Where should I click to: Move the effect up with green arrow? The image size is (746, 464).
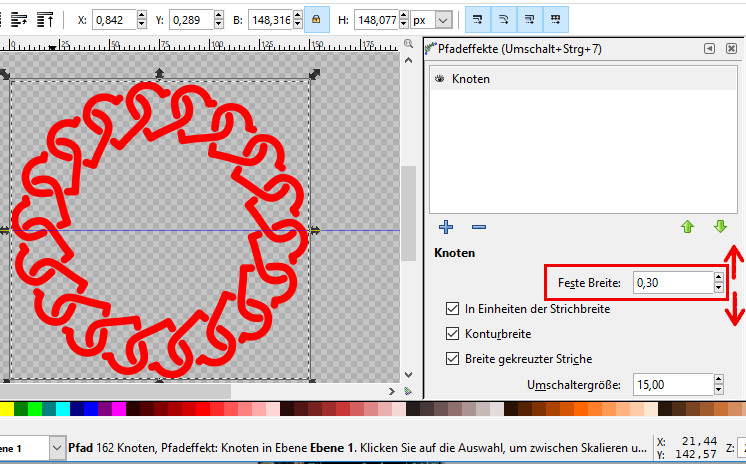coord(687,227)
